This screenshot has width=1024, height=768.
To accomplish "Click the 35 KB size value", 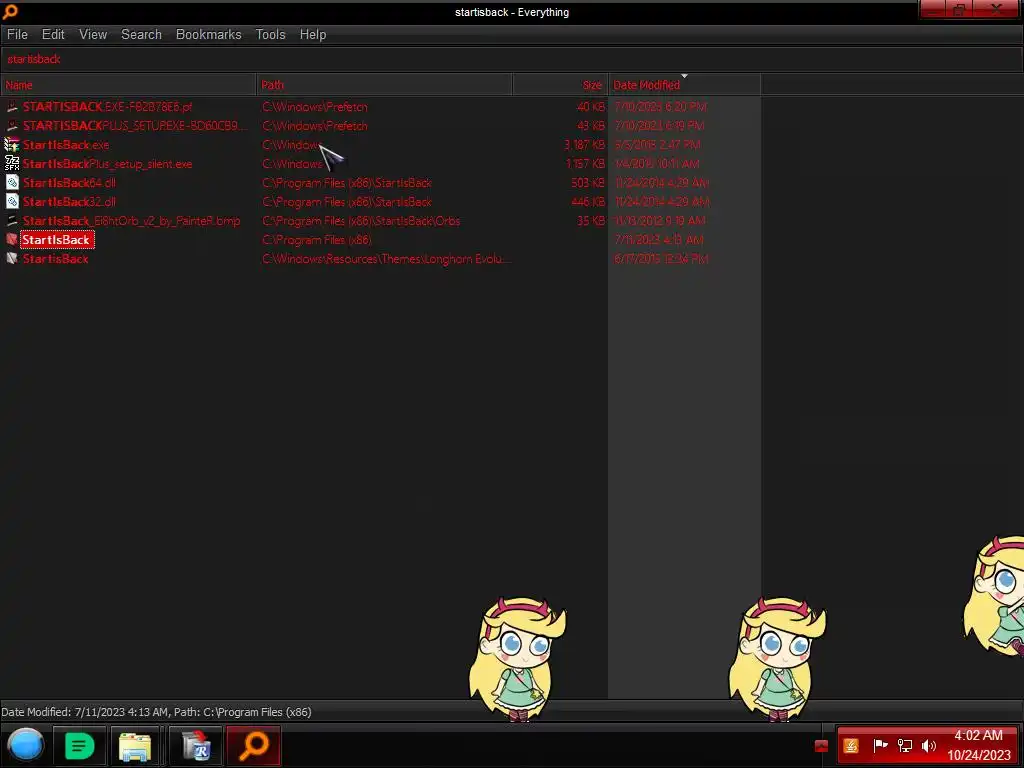I will [591, 220].
